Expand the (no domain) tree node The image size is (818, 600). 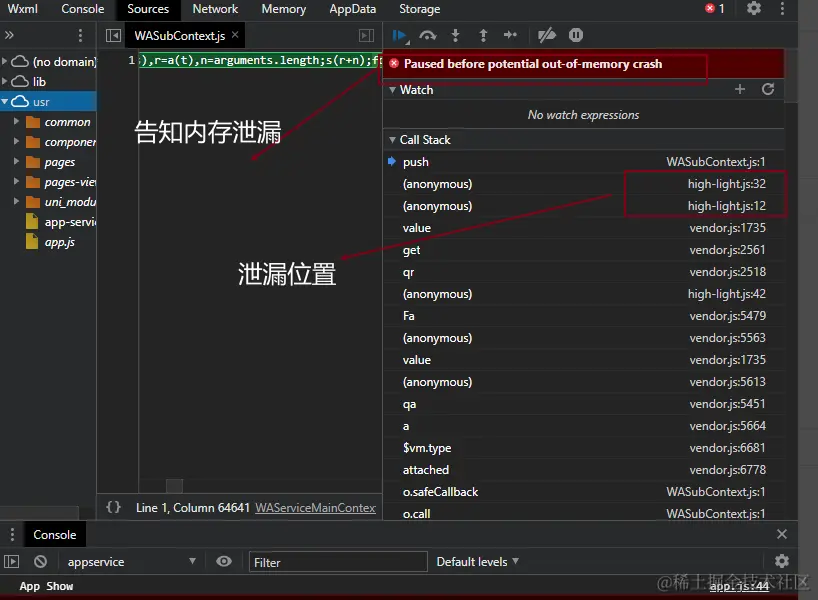[5, 62]
